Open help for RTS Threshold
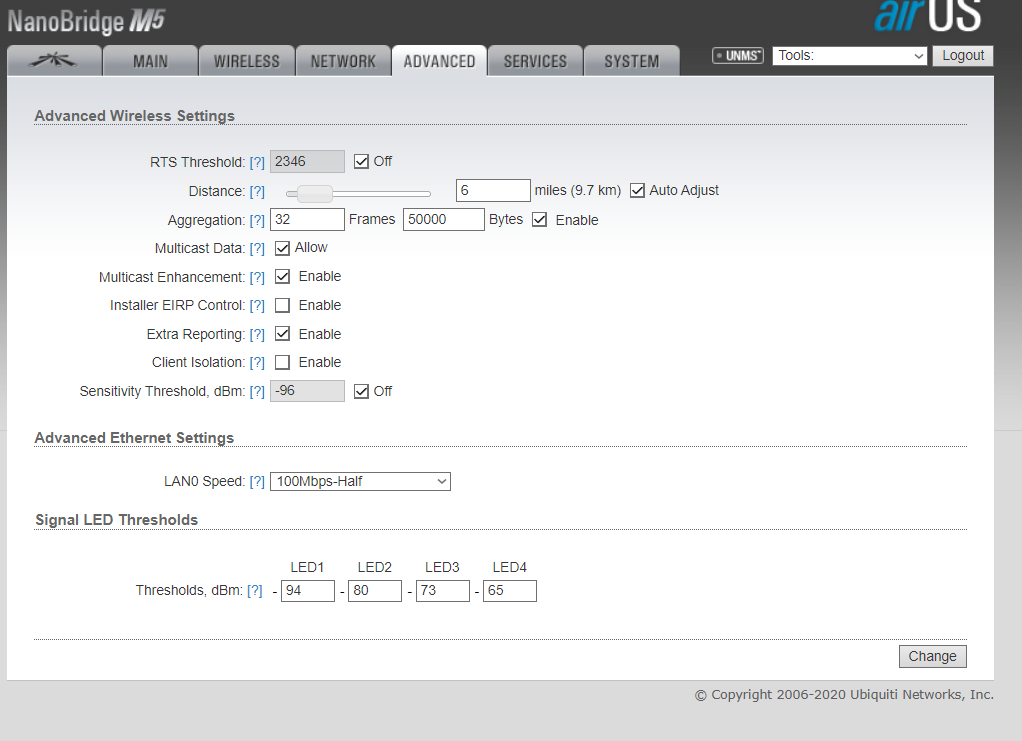Viewport: 1022px width, 741px height. [x=257, y=162]
